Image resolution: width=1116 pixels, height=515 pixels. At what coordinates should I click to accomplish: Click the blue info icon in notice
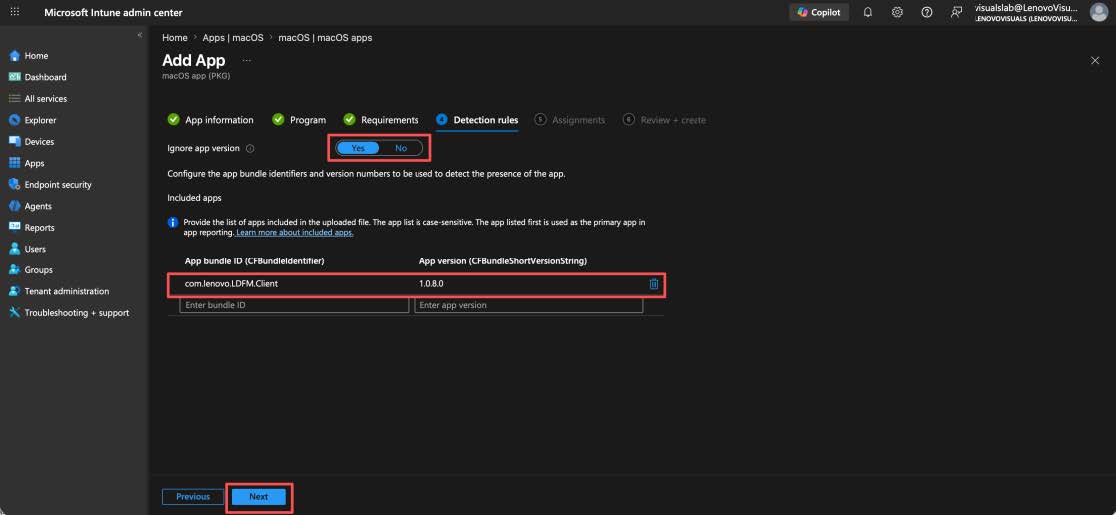[x=173, y=222]
